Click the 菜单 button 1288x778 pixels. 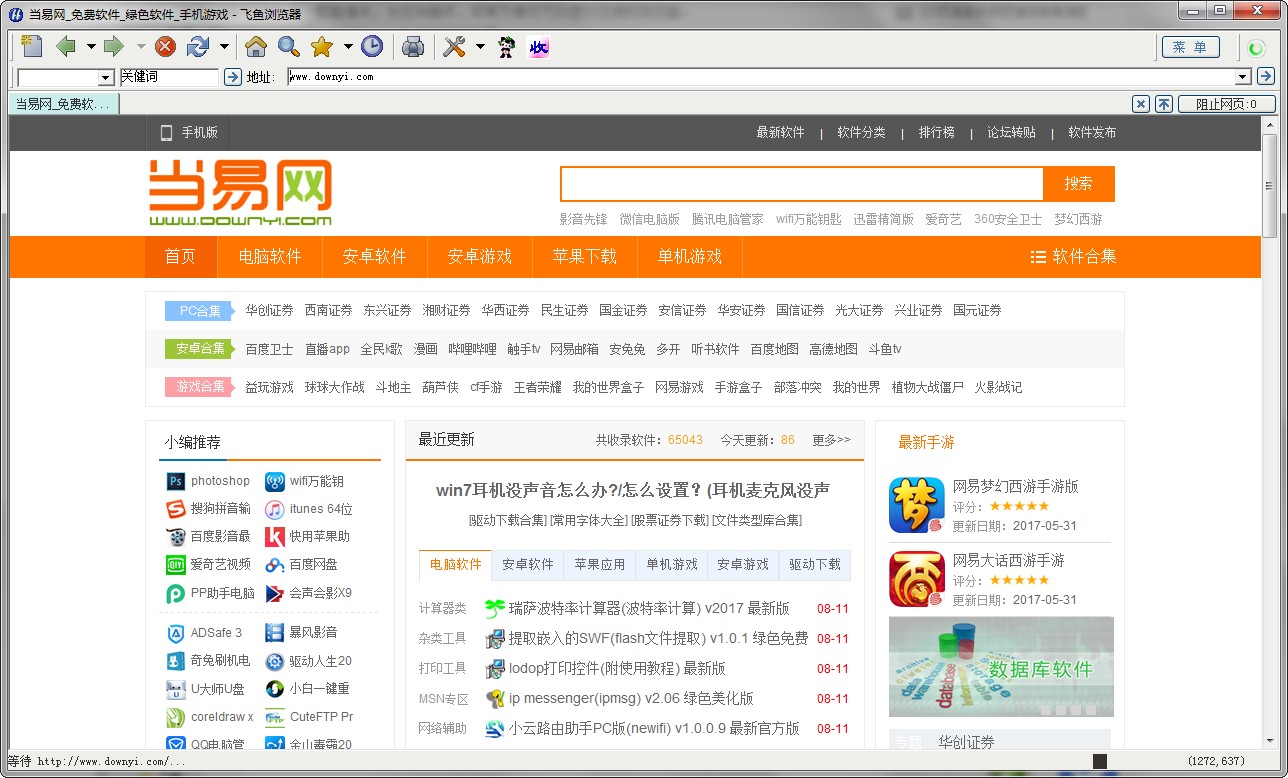tap(1190, 47)
